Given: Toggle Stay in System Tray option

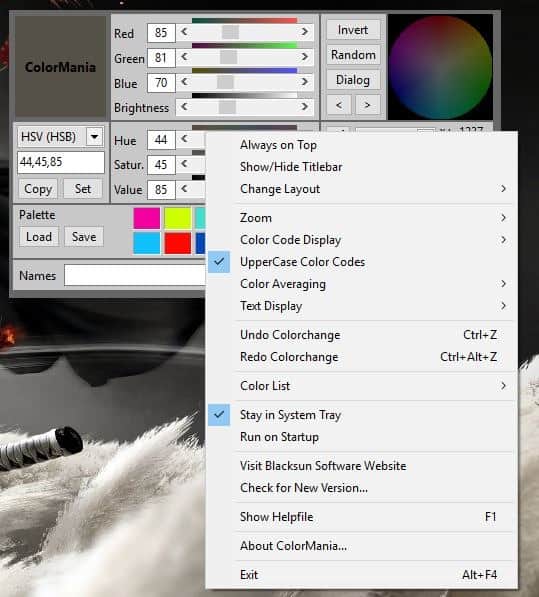Looking at the screenshot, I should pyautogui.click(x=361, y=415).
